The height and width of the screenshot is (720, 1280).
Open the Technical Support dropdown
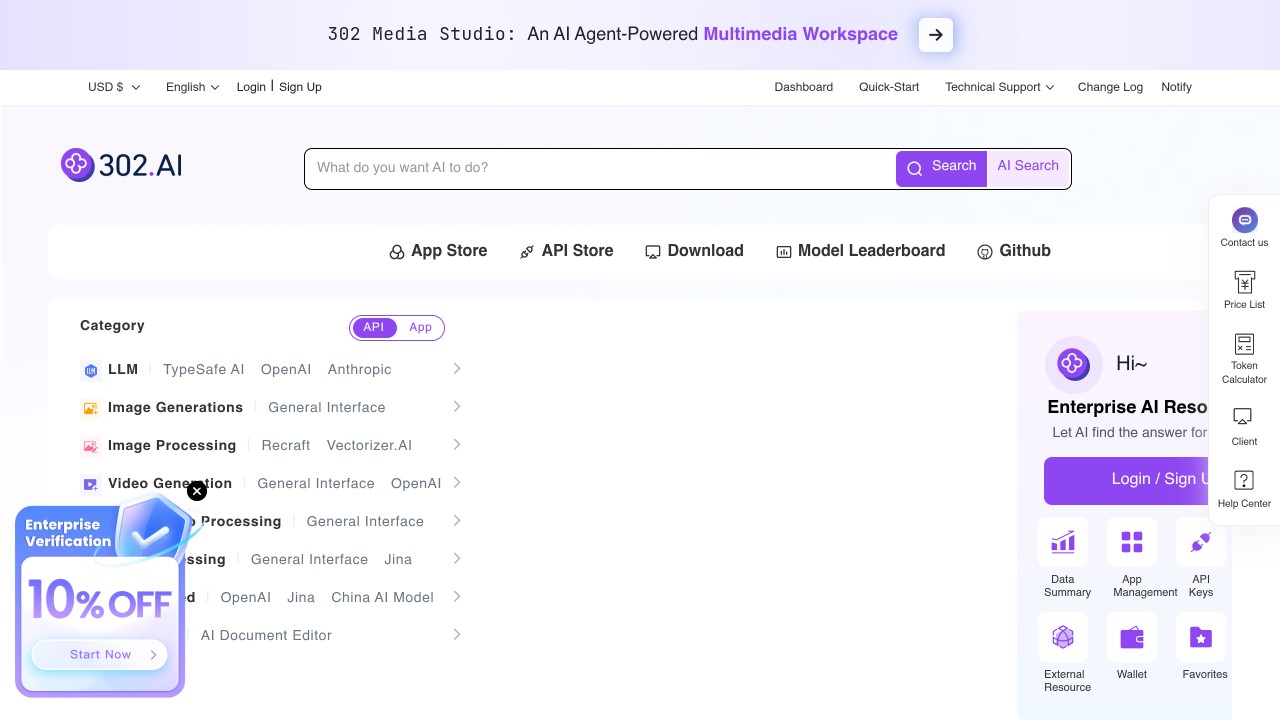[1000, 87]
